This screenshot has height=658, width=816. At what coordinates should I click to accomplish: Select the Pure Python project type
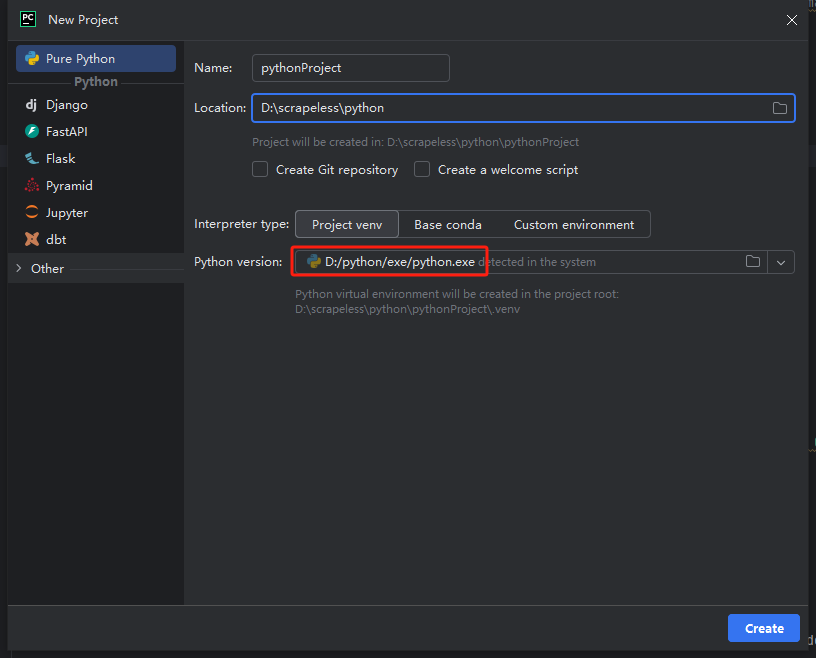point(96,58)
